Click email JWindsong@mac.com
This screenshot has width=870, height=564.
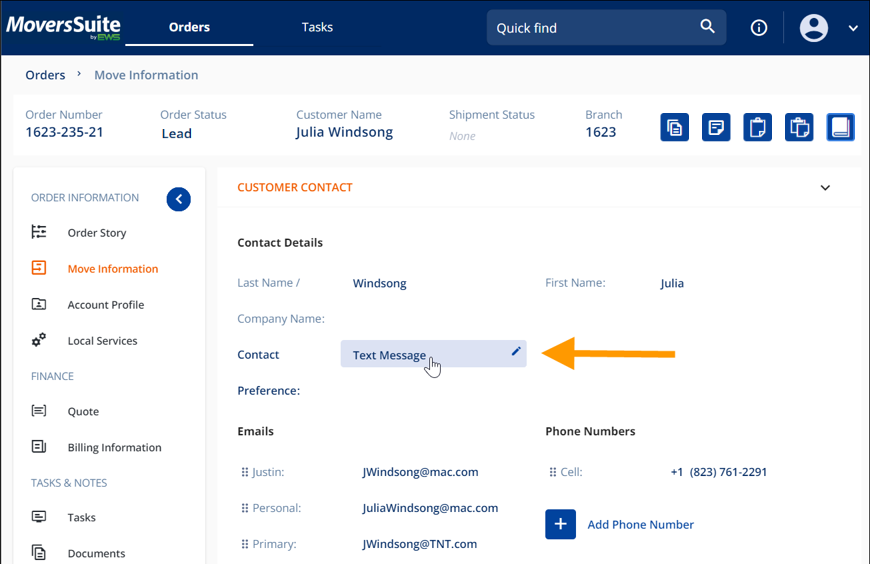coord(420,472)
